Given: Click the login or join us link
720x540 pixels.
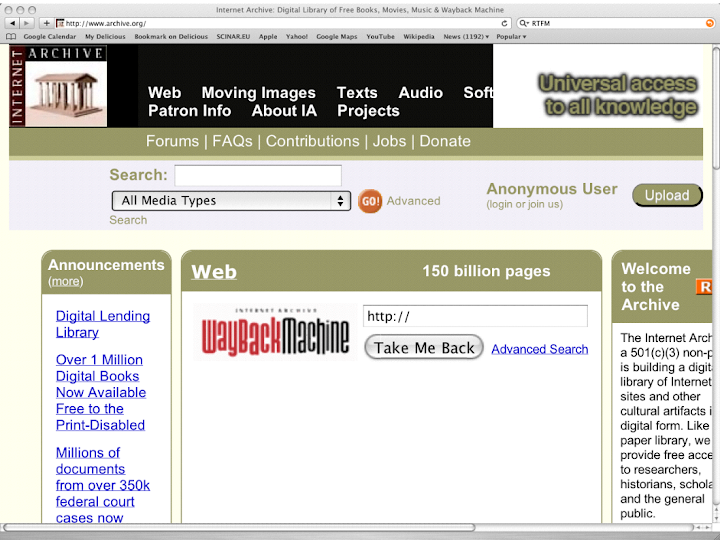Looking at the screenshot, I should (x=524, y=204).
